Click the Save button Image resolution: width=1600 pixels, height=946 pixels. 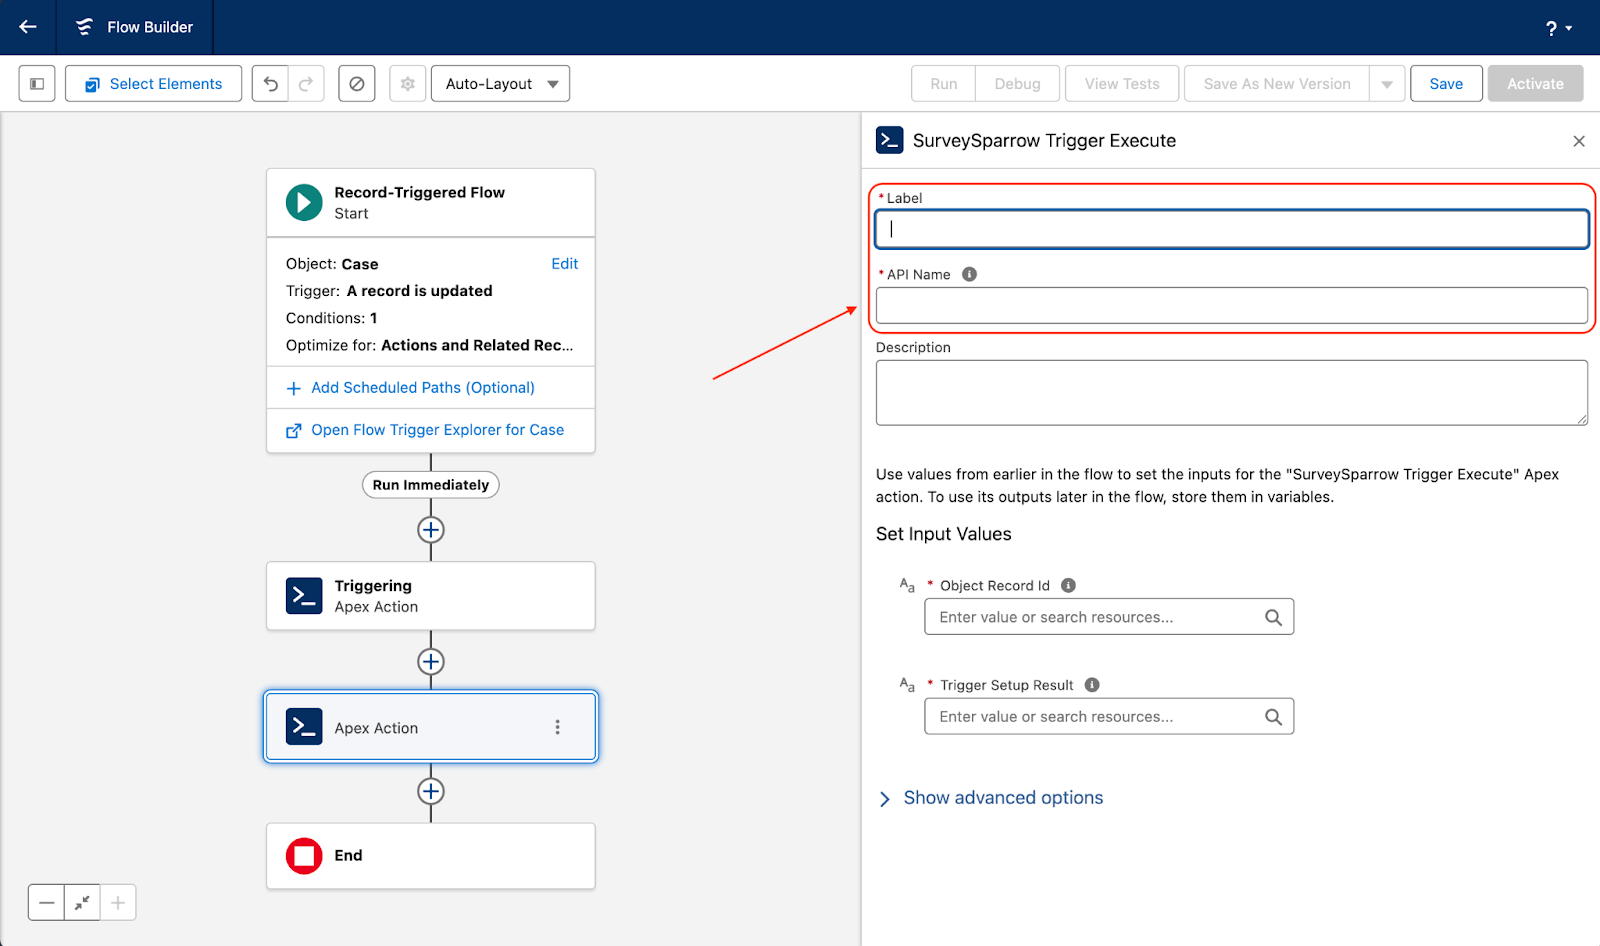pos(1446,84)
